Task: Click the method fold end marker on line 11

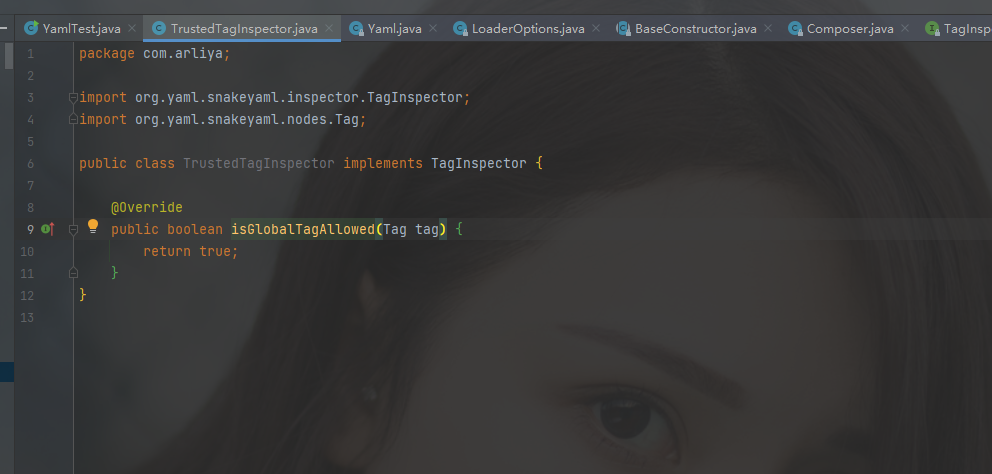Action: [x=73, y=273]
